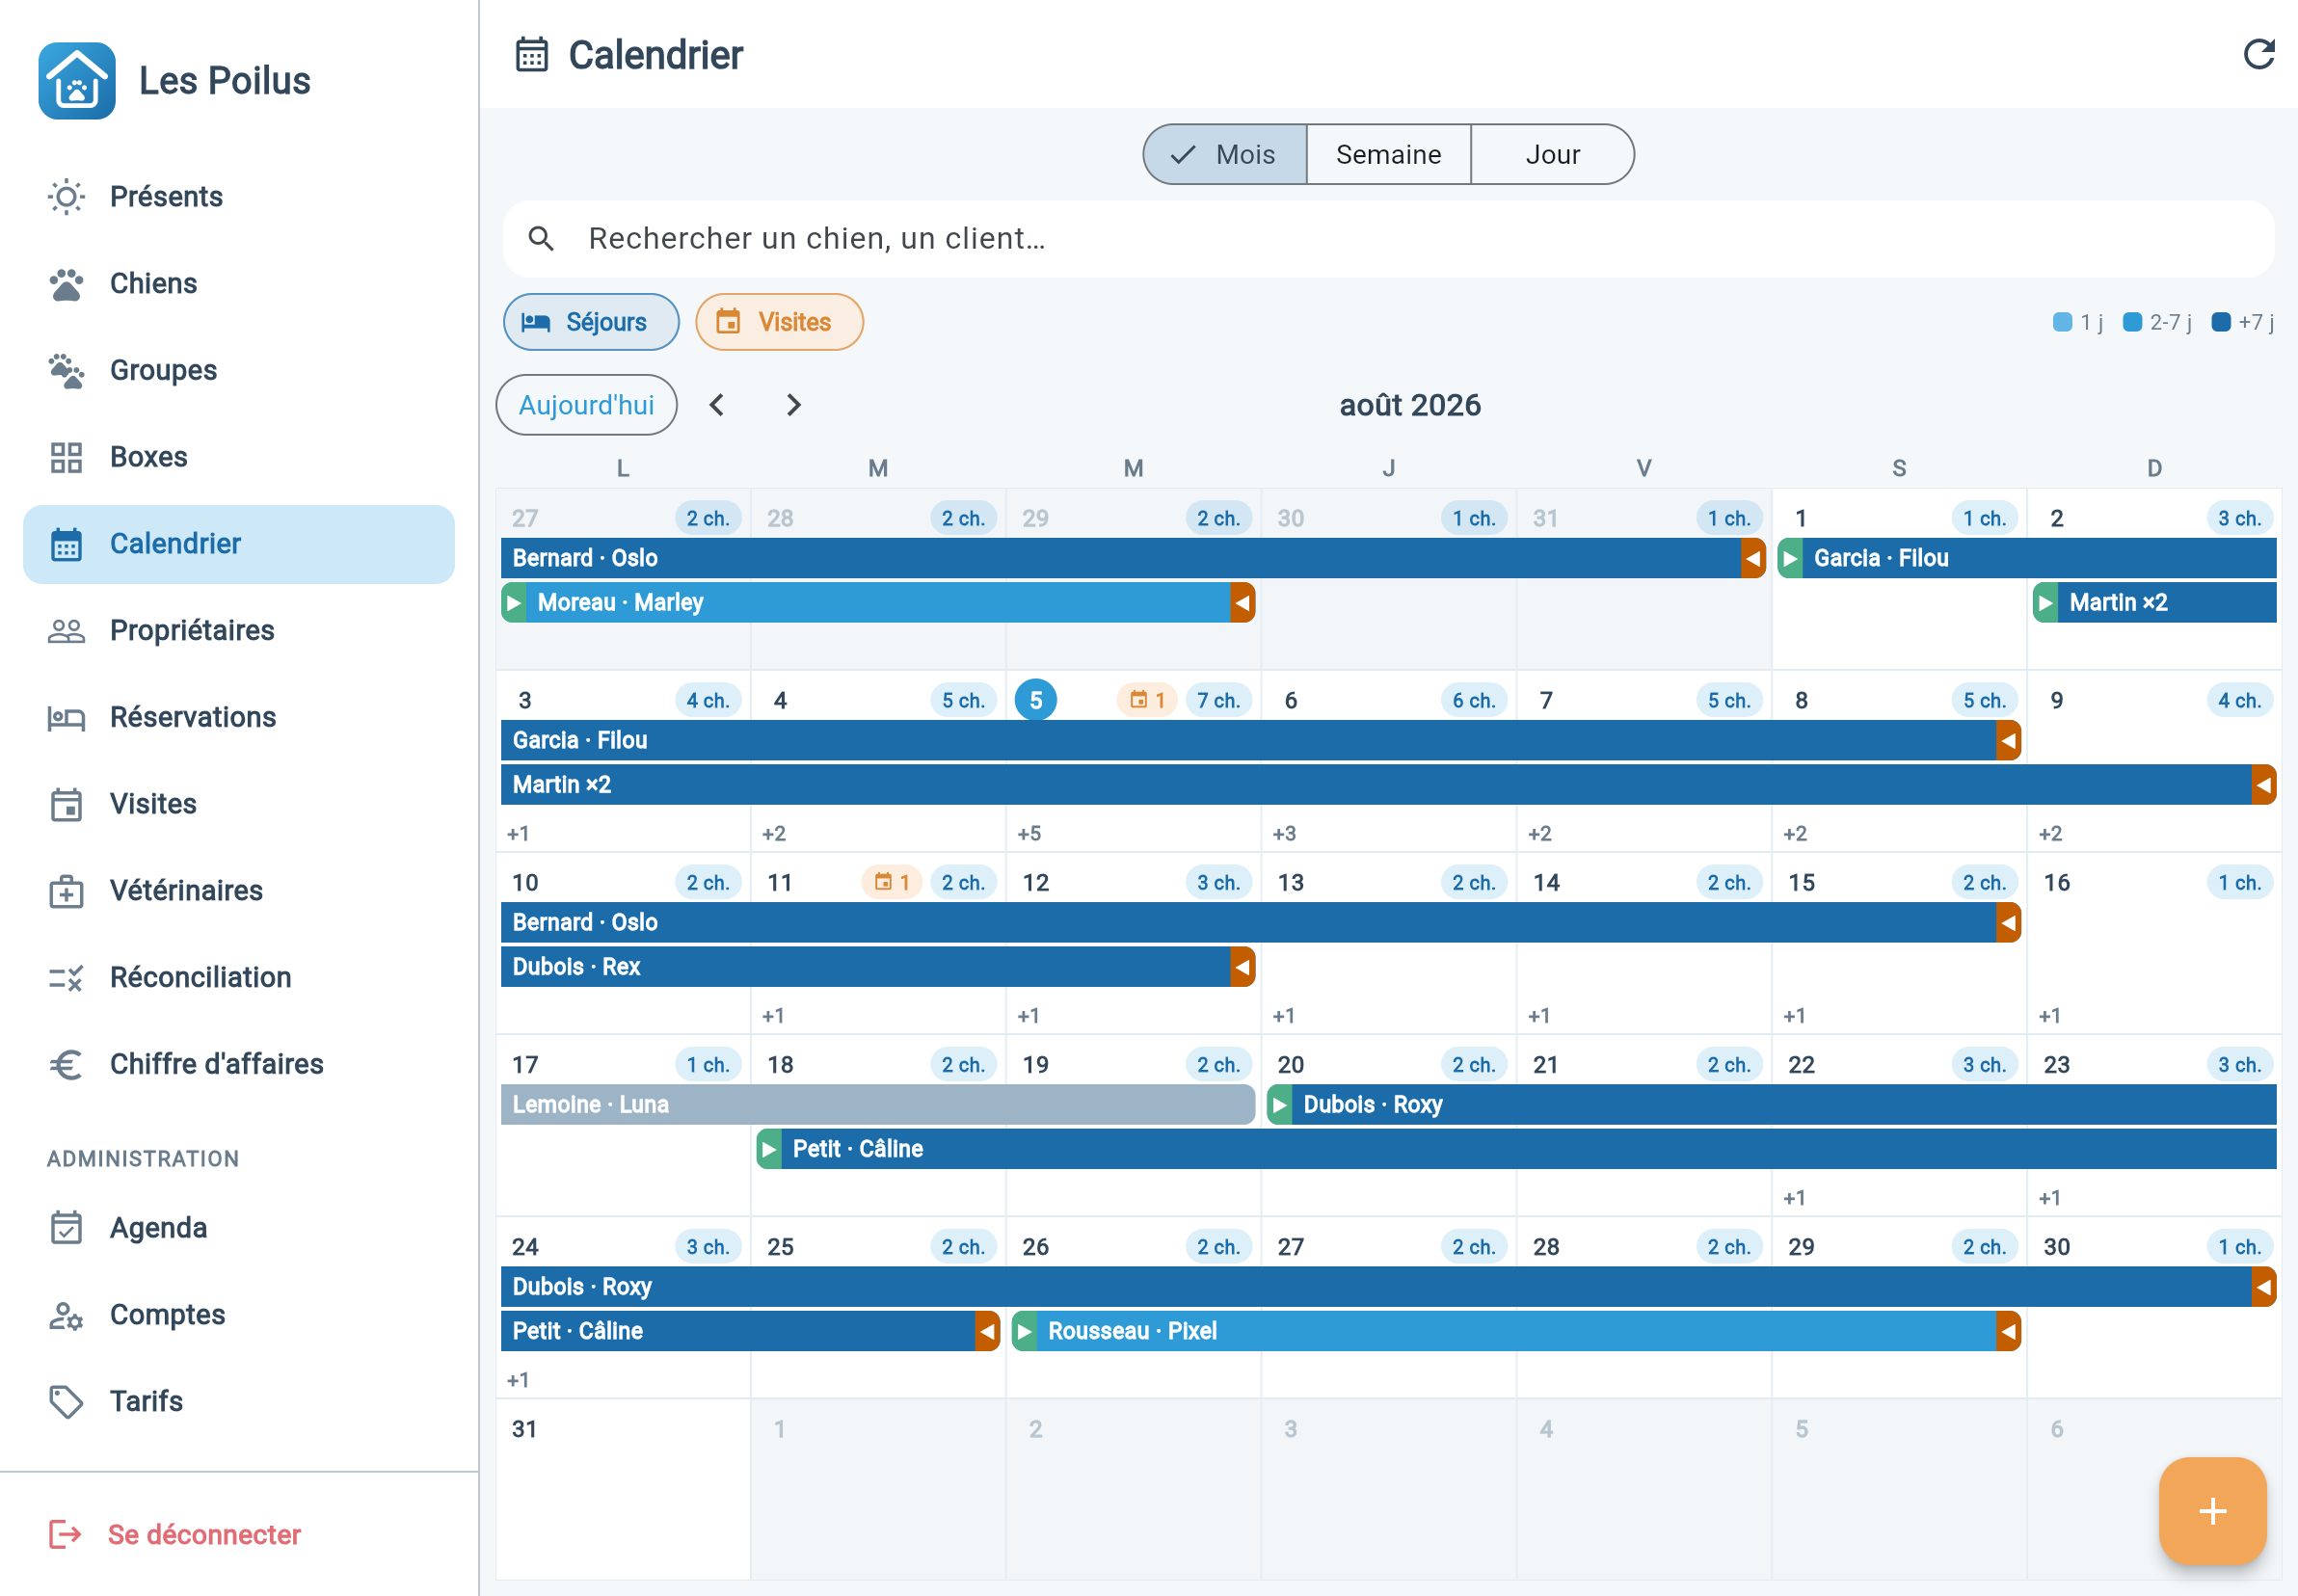Image resolution: width=2298 pixels, height=1596 pixels.
Task: Click the check-in arrow on Garcia · Filou
Action: point(1791,558)
